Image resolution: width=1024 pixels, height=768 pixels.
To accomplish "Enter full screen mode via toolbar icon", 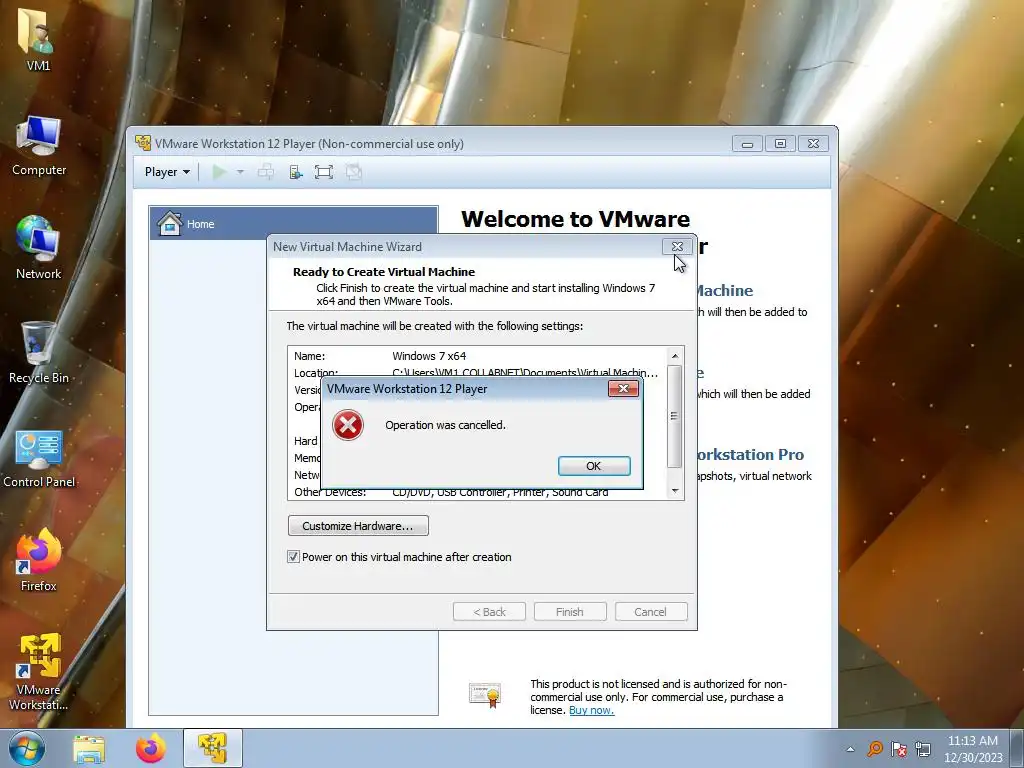I will pyautogui.click(x=324, y=172).
